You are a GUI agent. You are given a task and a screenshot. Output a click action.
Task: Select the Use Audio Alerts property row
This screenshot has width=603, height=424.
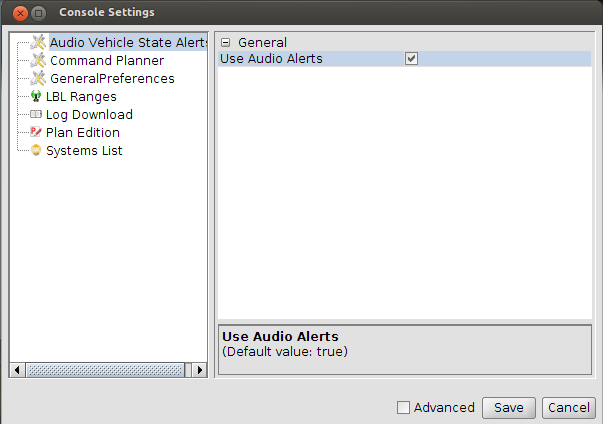tap(405, 59)
